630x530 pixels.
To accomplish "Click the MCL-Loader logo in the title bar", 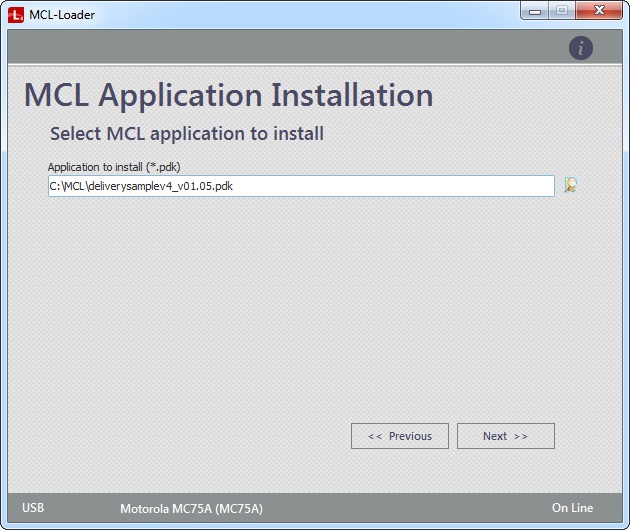I will [16, 14].
